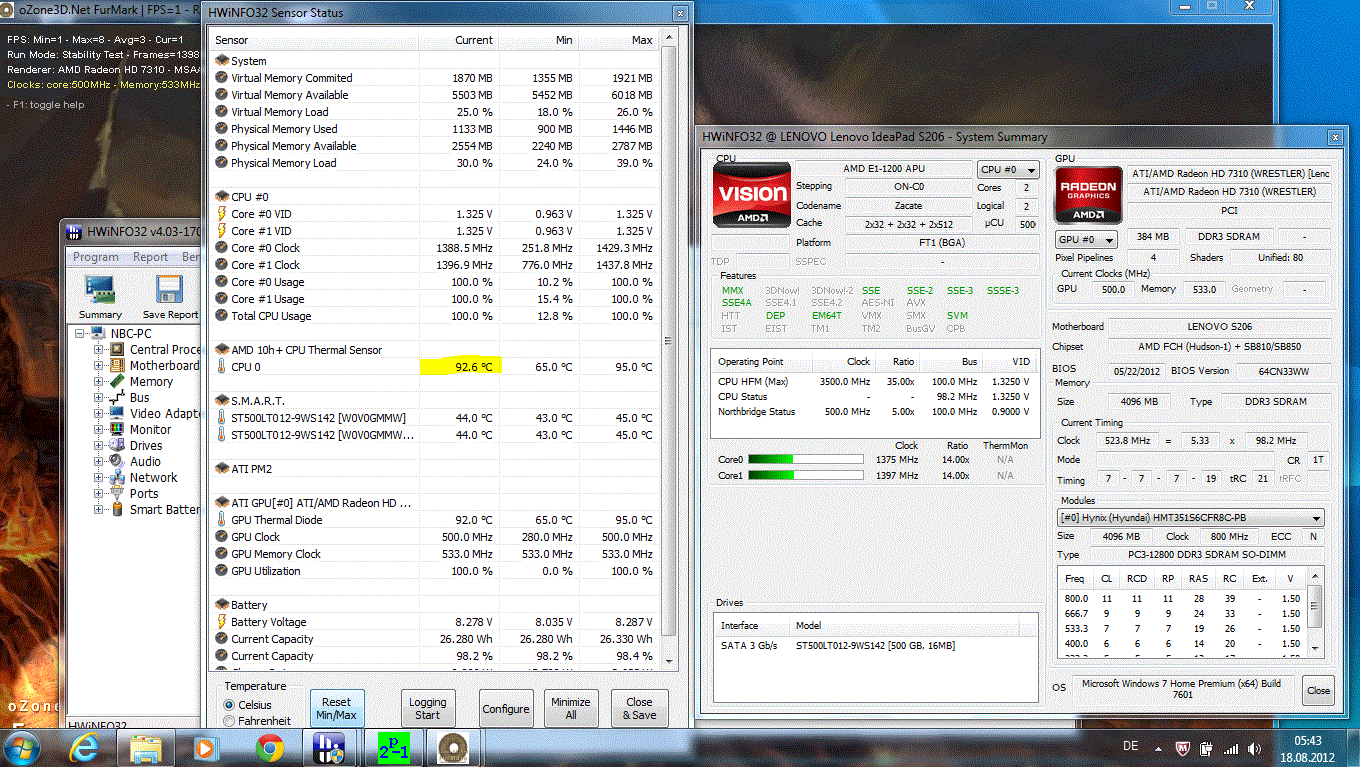1360x767 pixels.
Task: Select the Fahrenheit temperature radio button
Action: click(230, 721)
